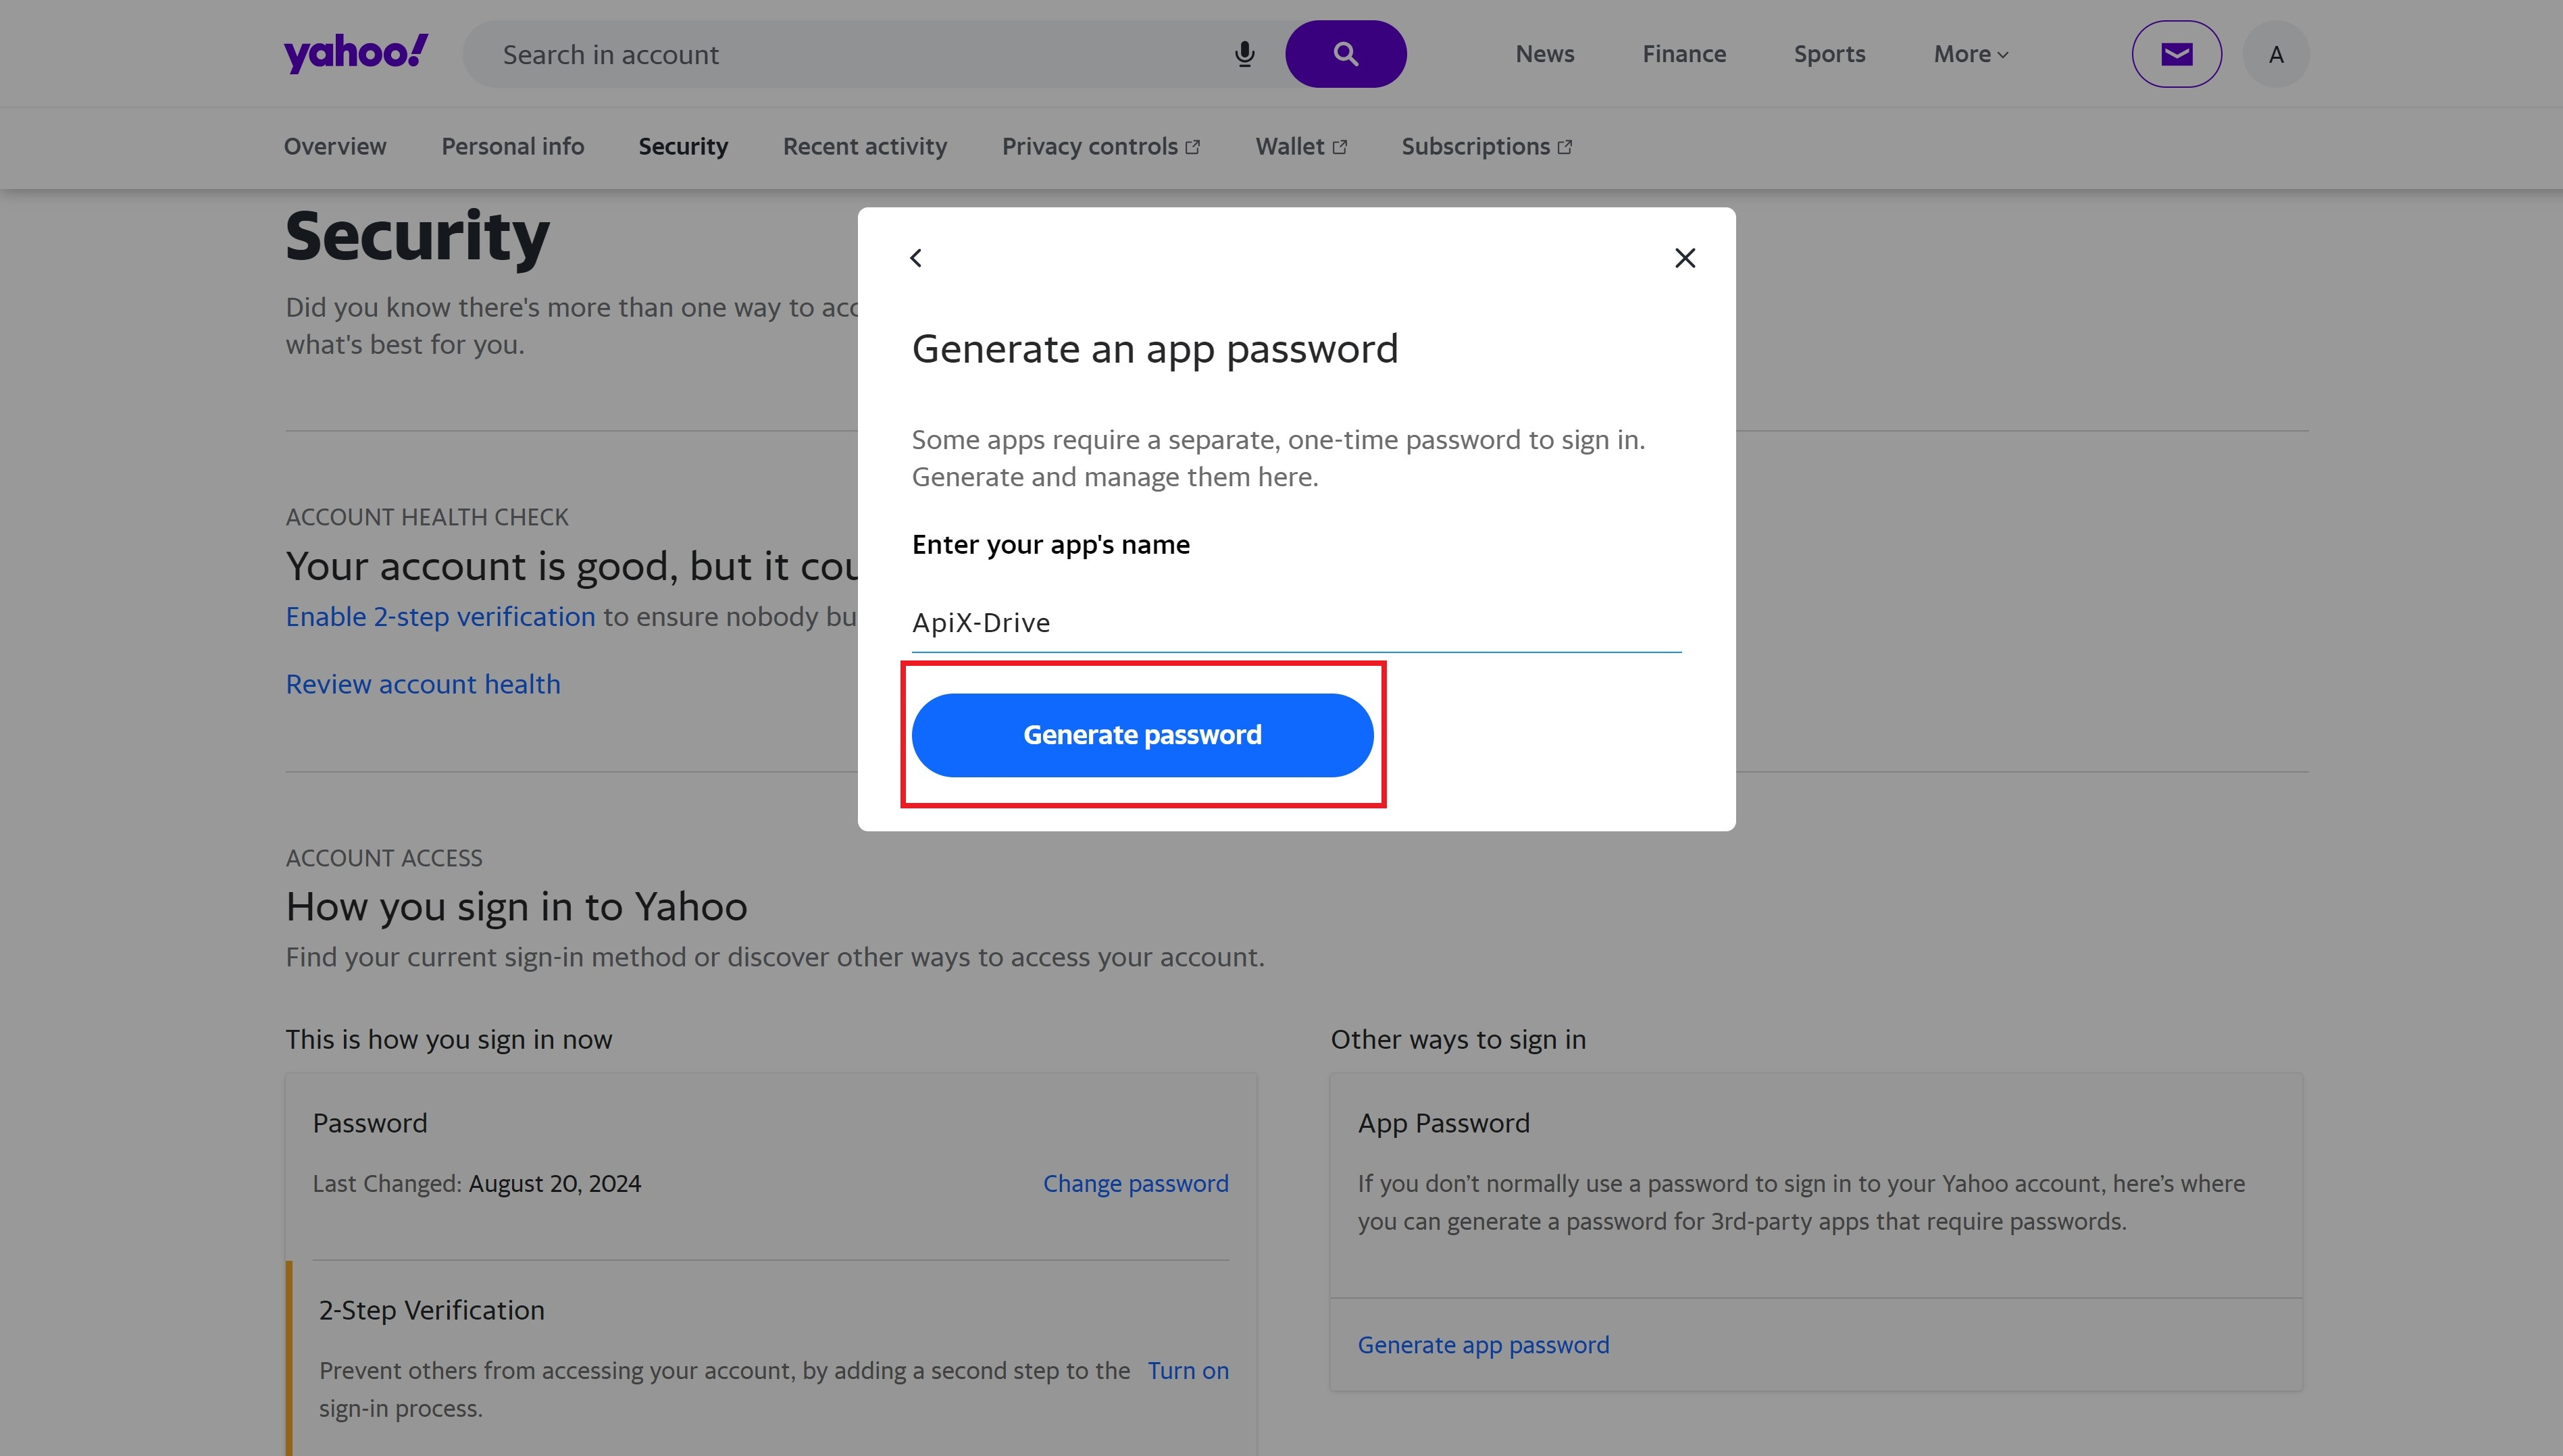Viewport: 2563px width, 1456px height.
Task: Expand Recent activity section
Action: click(864, 146)
